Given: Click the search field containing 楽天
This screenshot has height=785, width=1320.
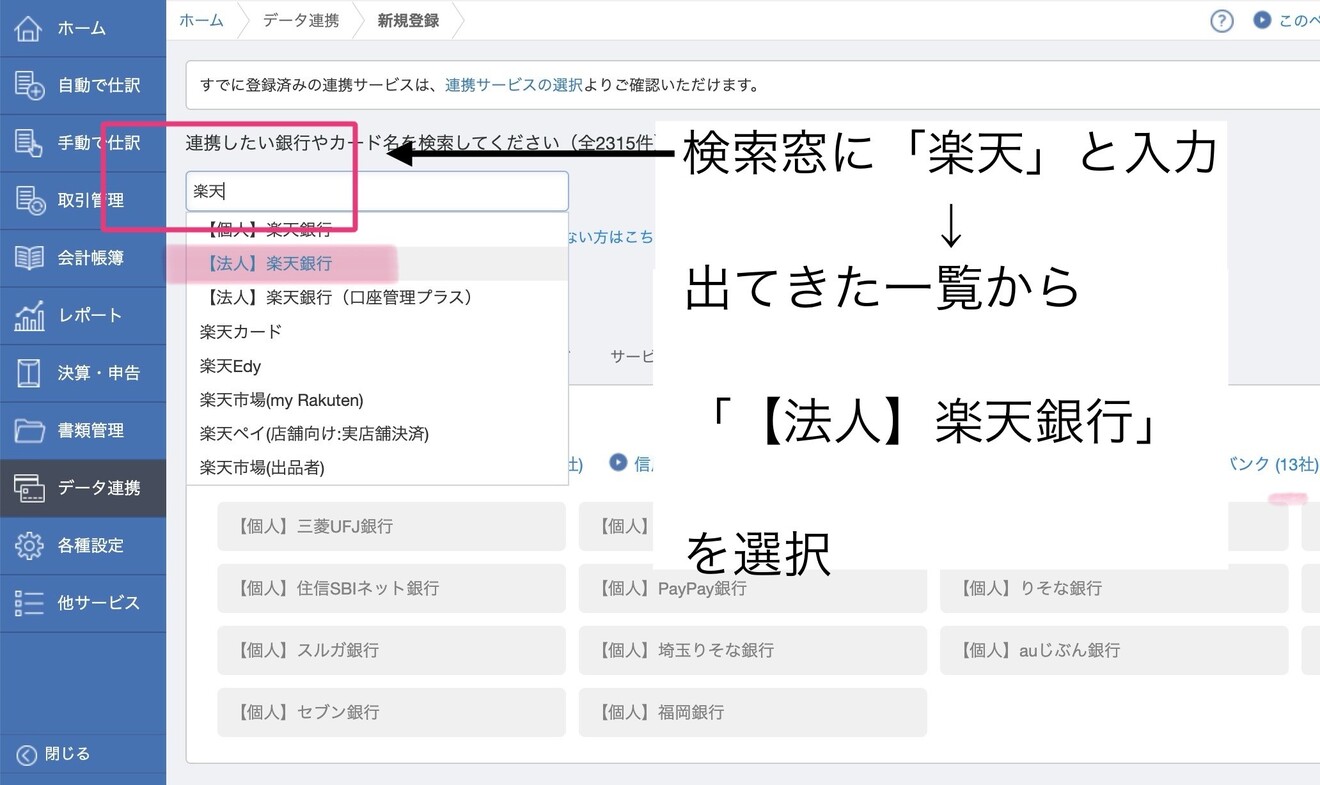Looking at the screenshot, I should click(377, 191).
